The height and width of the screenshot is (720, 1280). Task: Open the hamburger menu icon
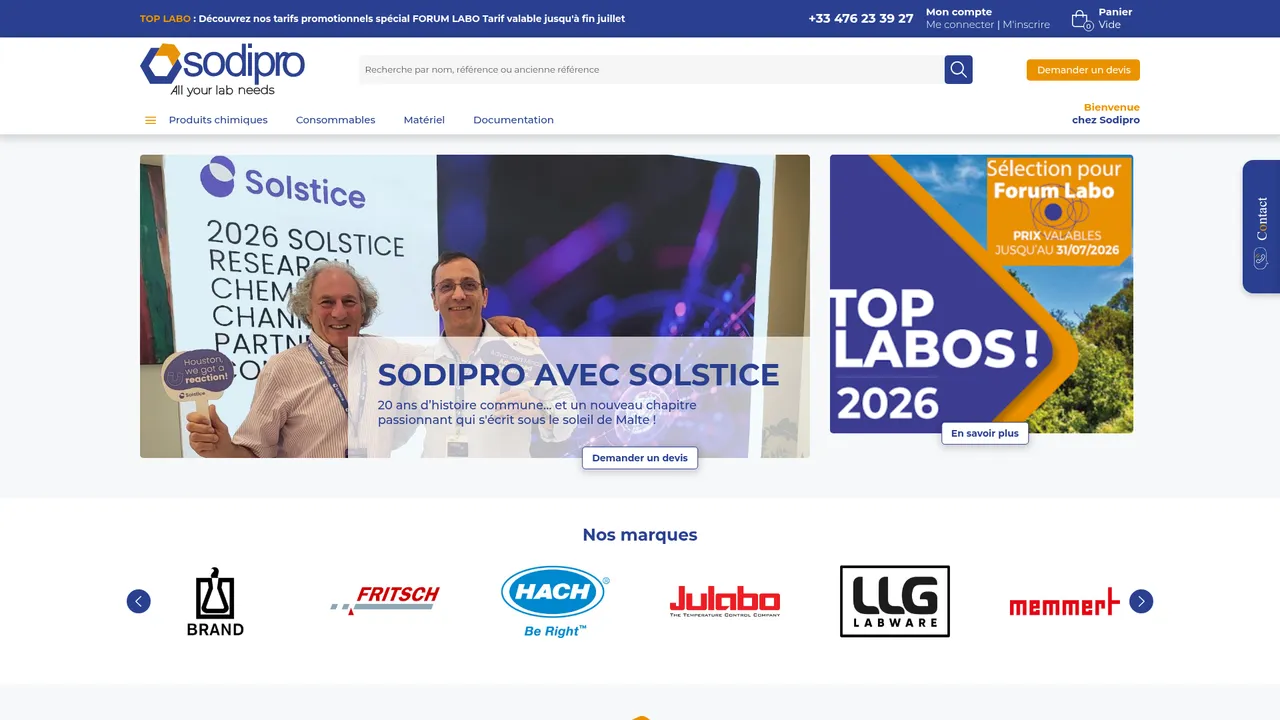(150, 120)
